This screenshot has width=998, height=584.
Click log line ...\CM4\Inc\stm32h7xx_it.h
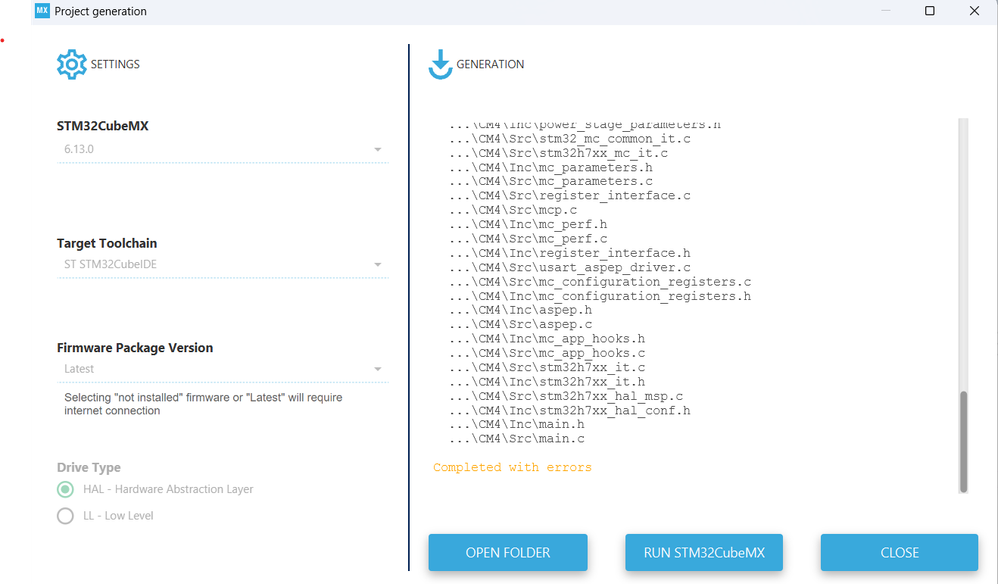(x=547, y=382)
